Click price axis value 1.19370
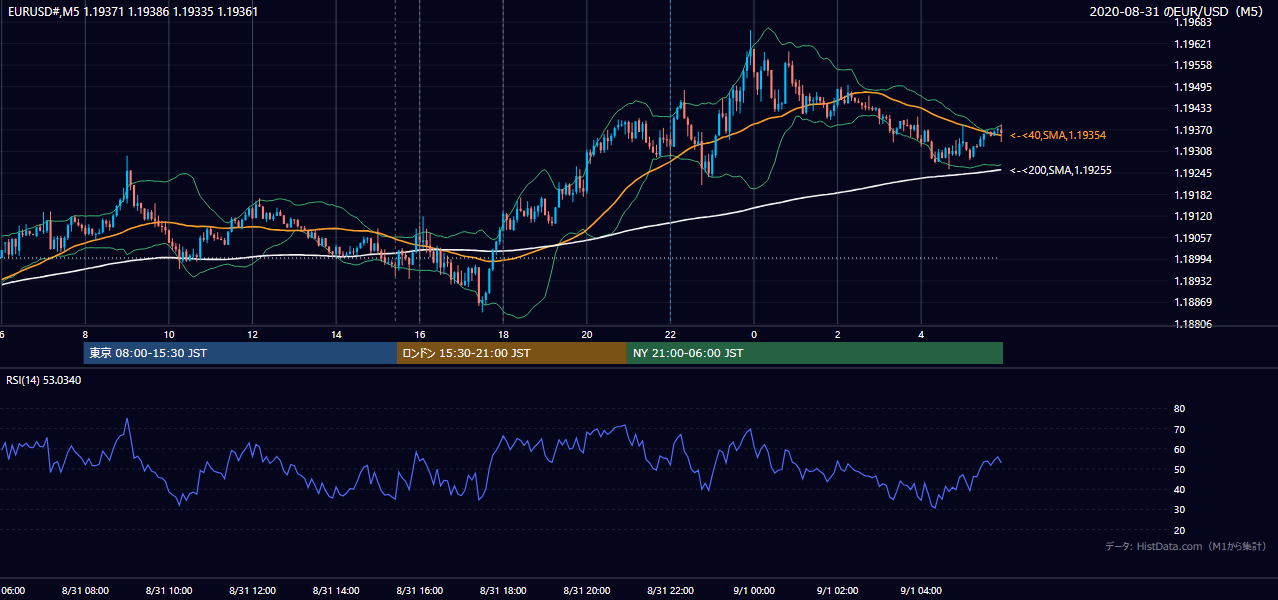1278x600 pixels. 1193,130
